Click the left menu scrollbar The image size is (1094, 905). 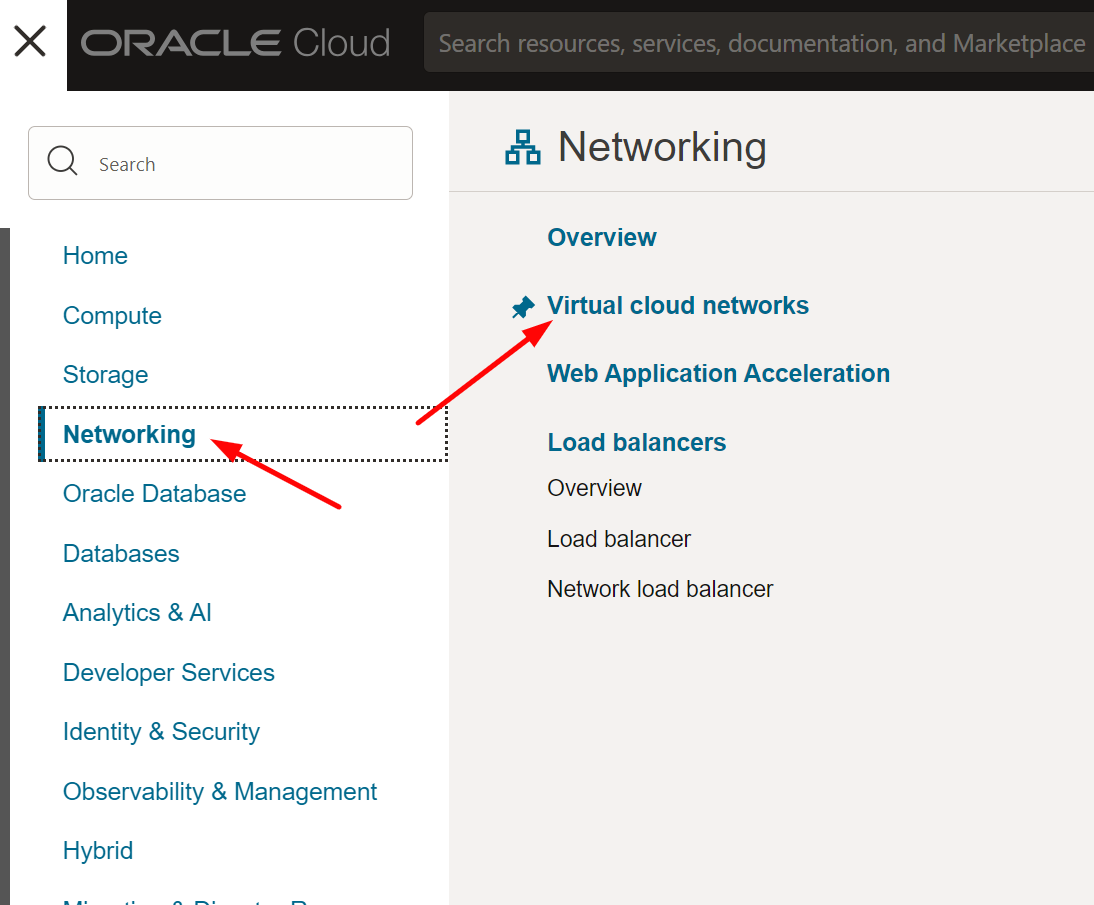pyautogui.click(x=5, y=566)
